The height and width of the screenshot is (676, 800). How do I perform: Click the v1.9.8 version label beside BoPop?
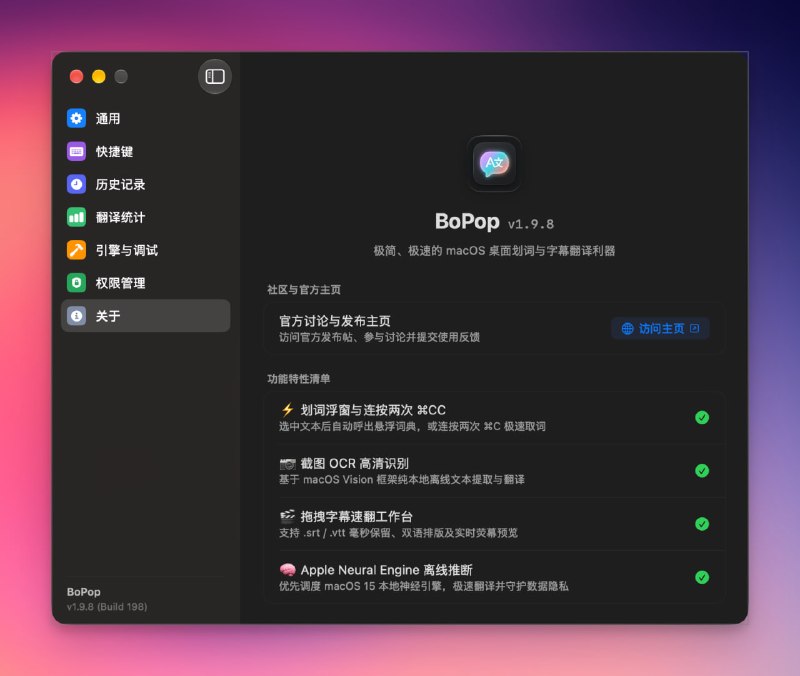pos(531,224)
